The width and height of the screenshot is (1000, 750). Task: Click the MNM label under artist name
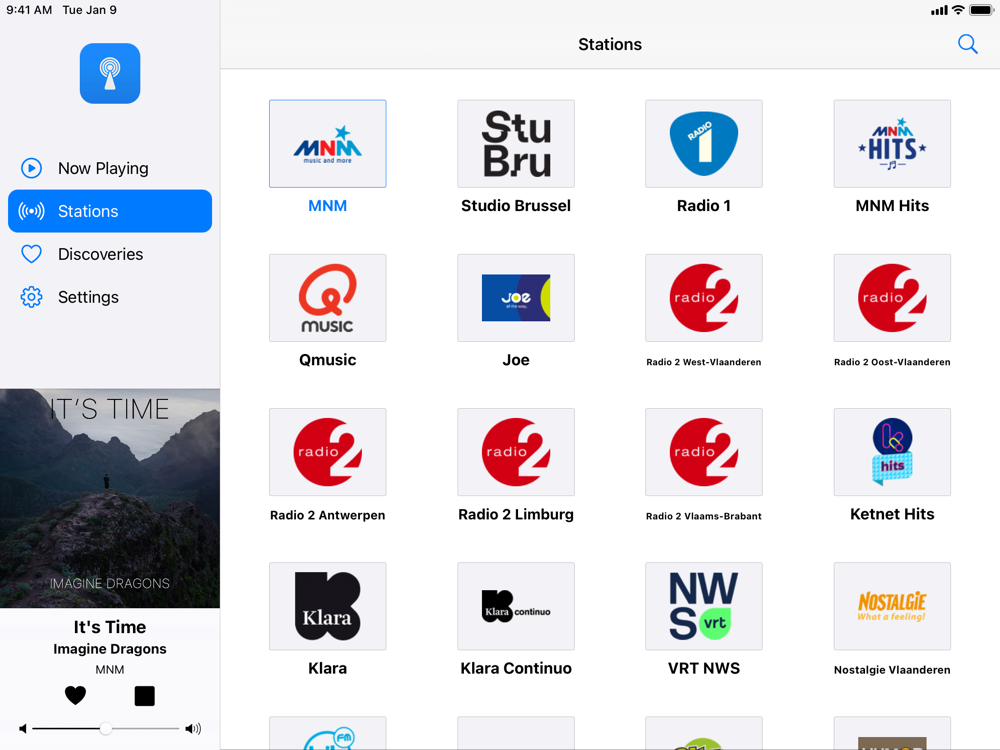[110, 670]
